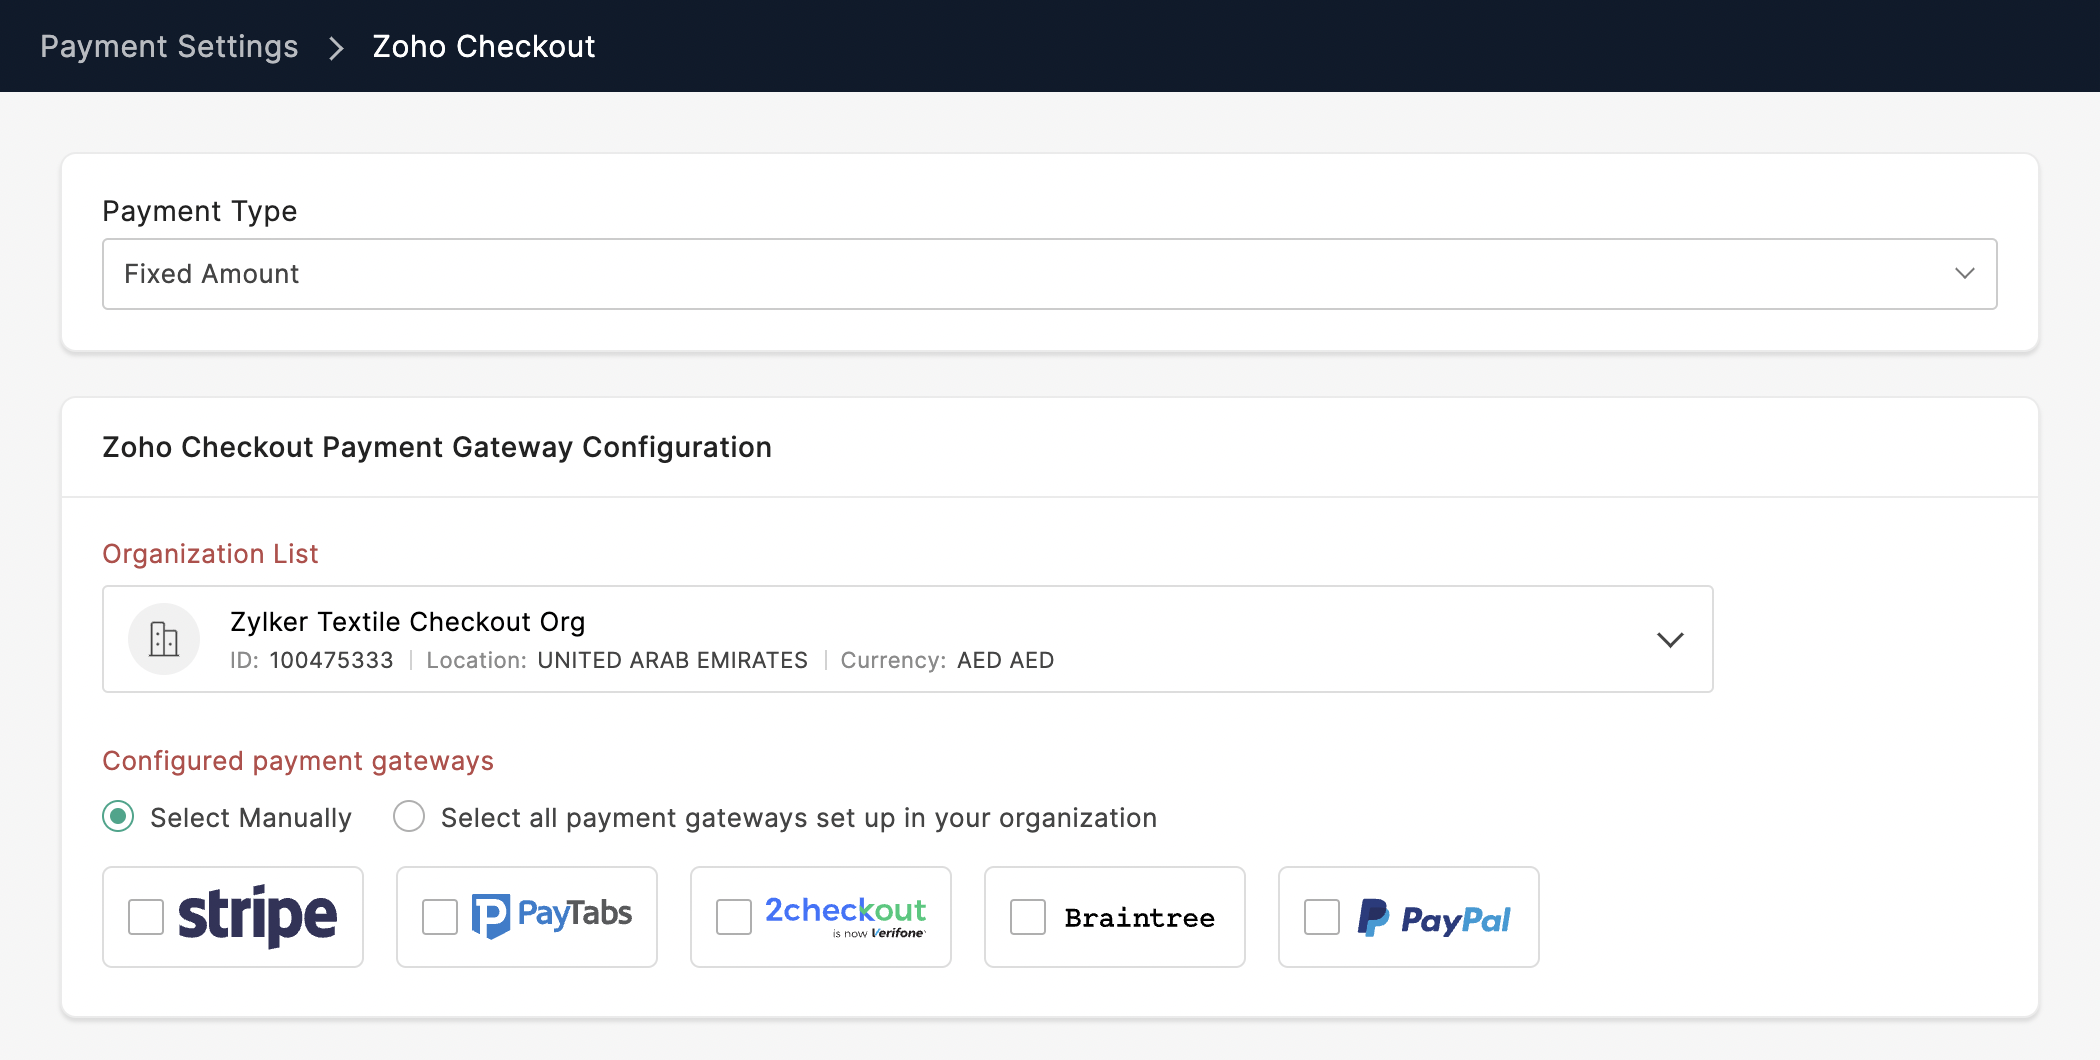2100x1060 pixels.
Task: Enable the Stripe gateway checkbox
Action: tap(146, 917)
